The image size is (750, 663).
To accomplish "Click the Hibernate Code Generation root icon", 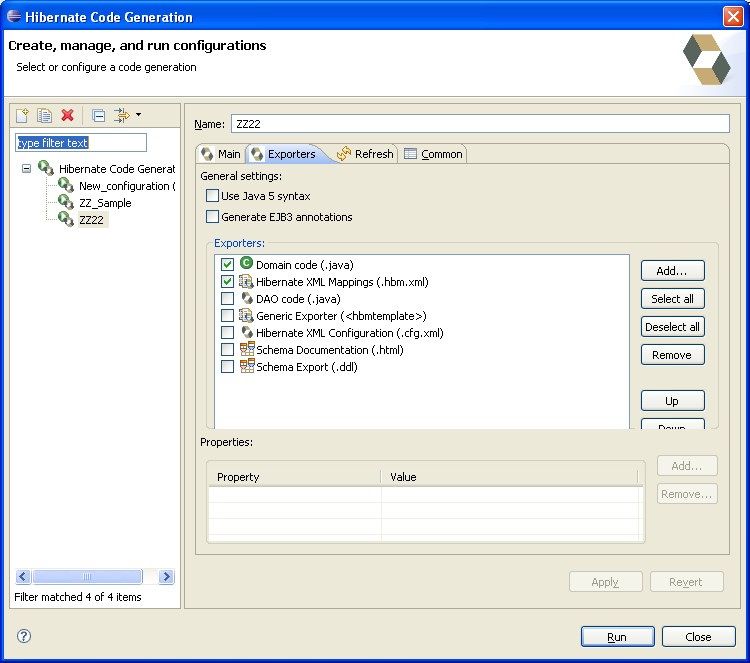I will coord(46,168).
